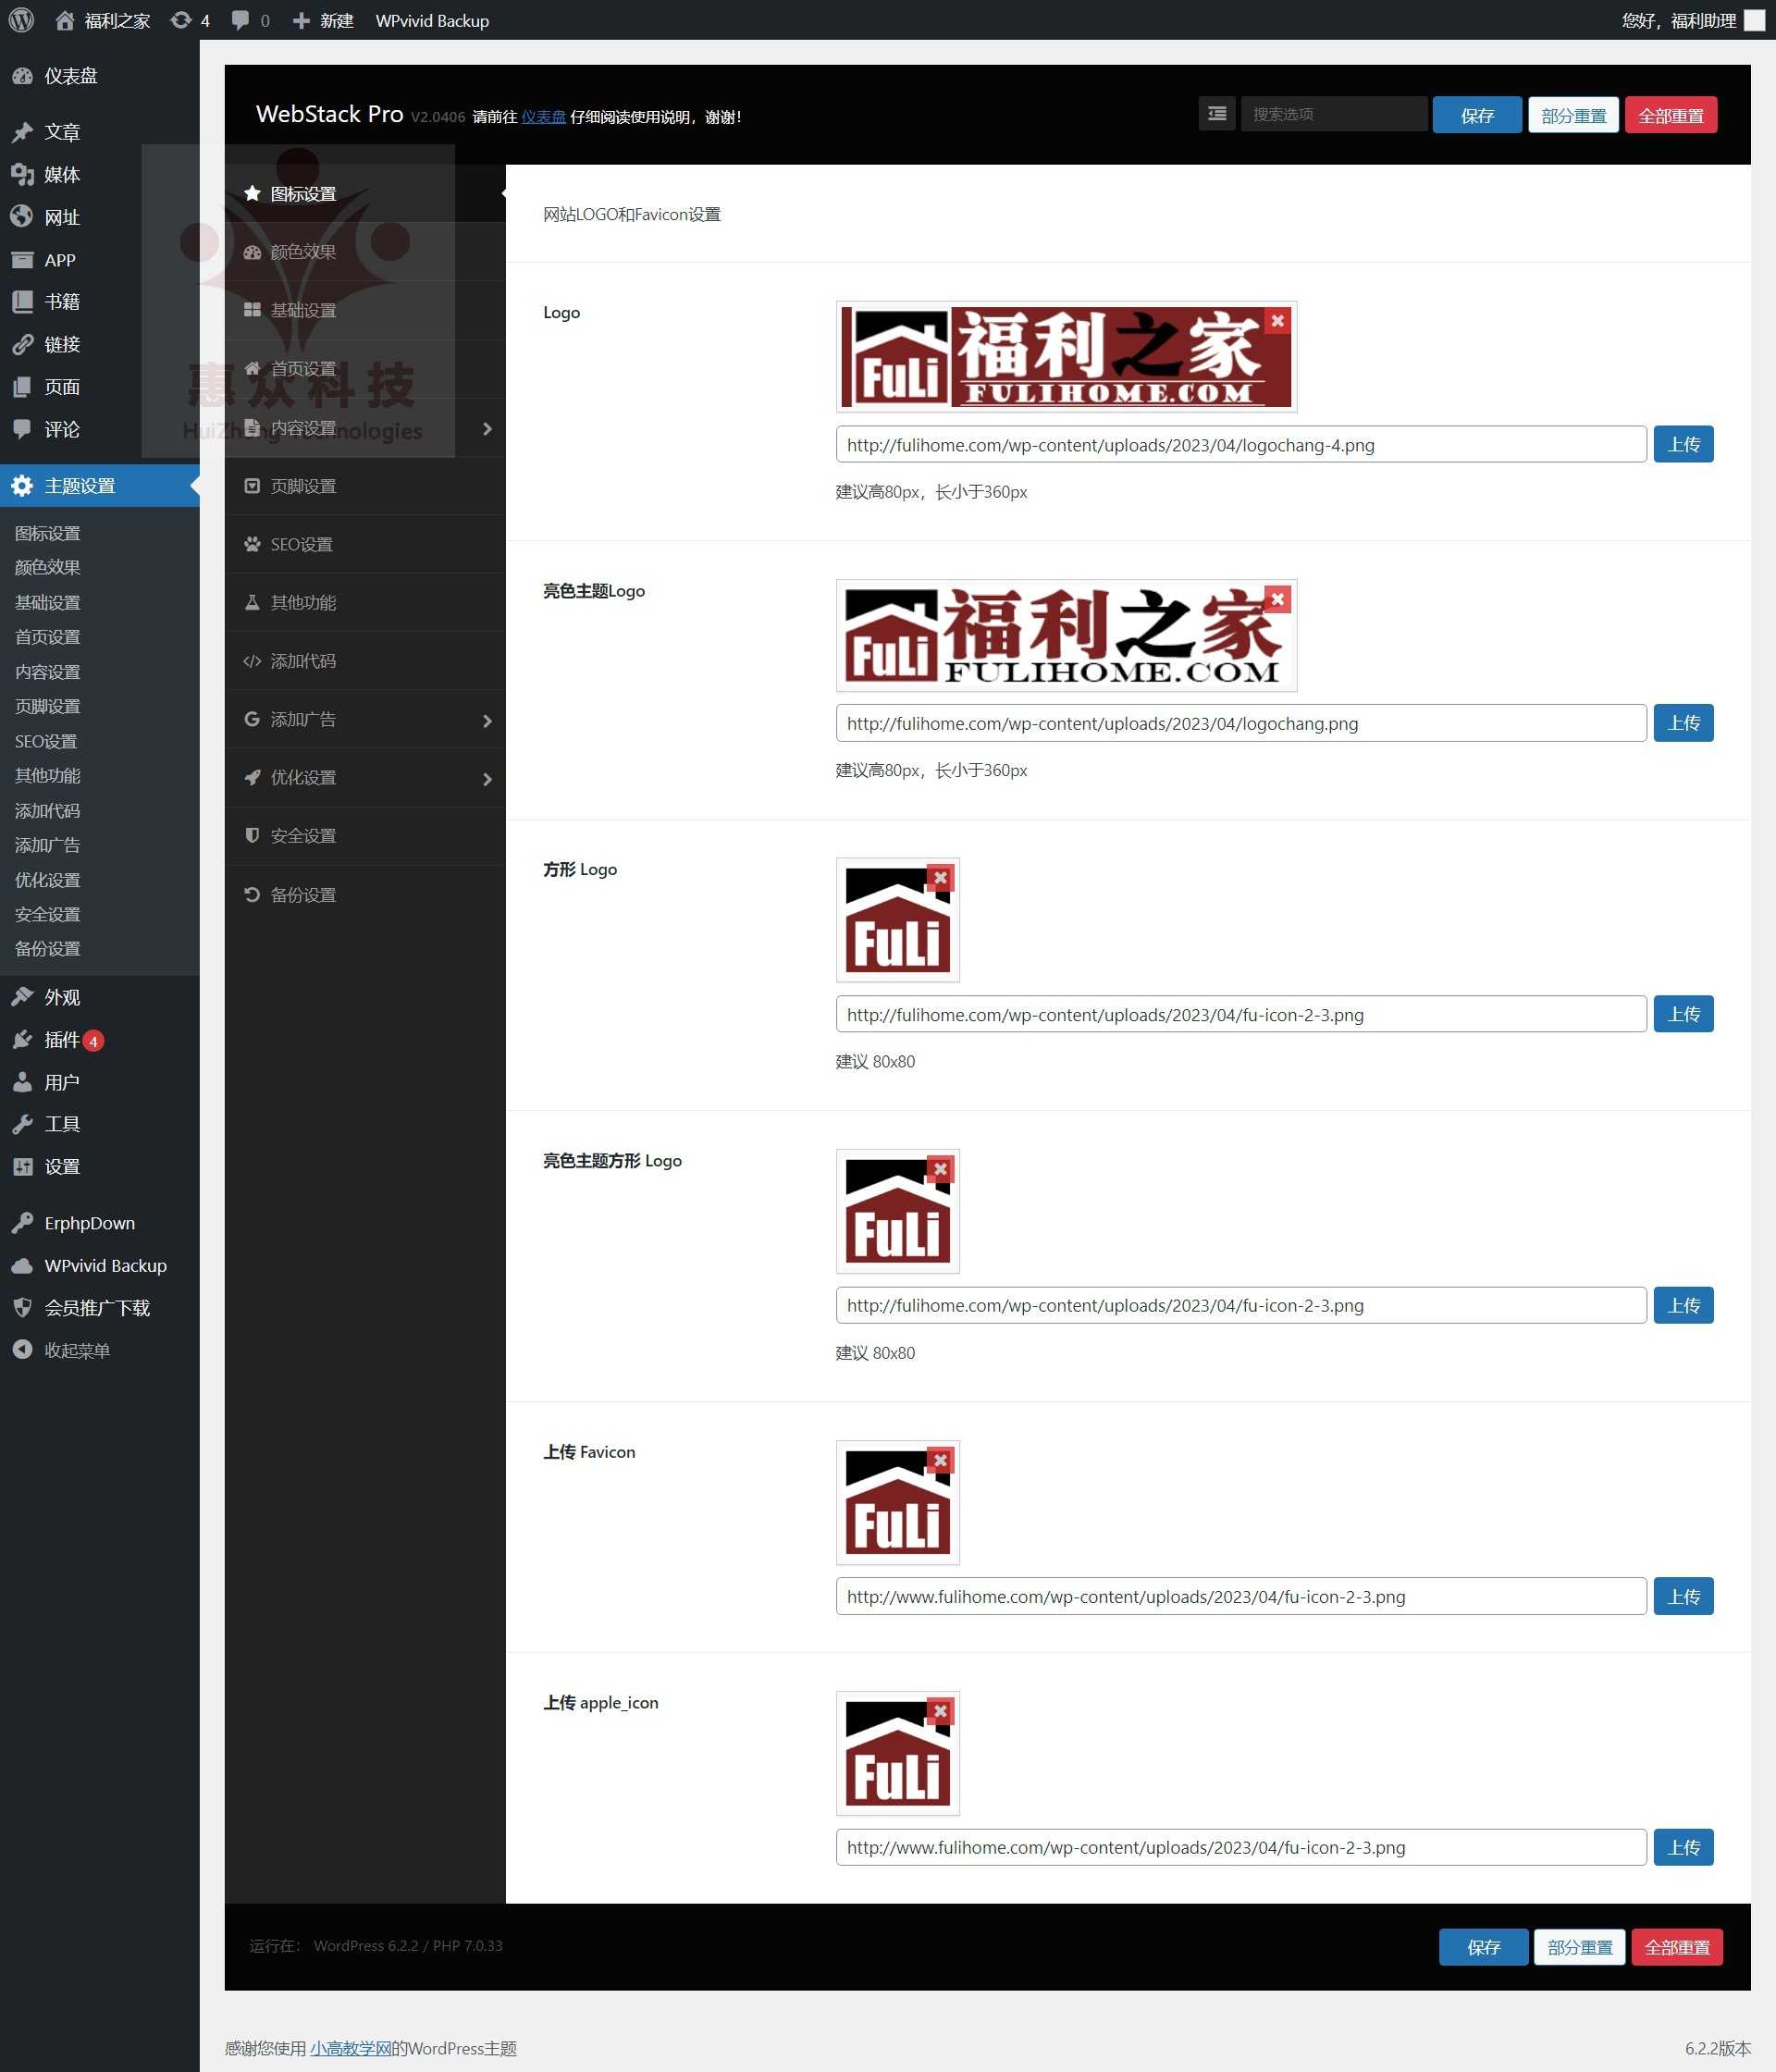Select SEO设置 tab in theme panel

365,544
